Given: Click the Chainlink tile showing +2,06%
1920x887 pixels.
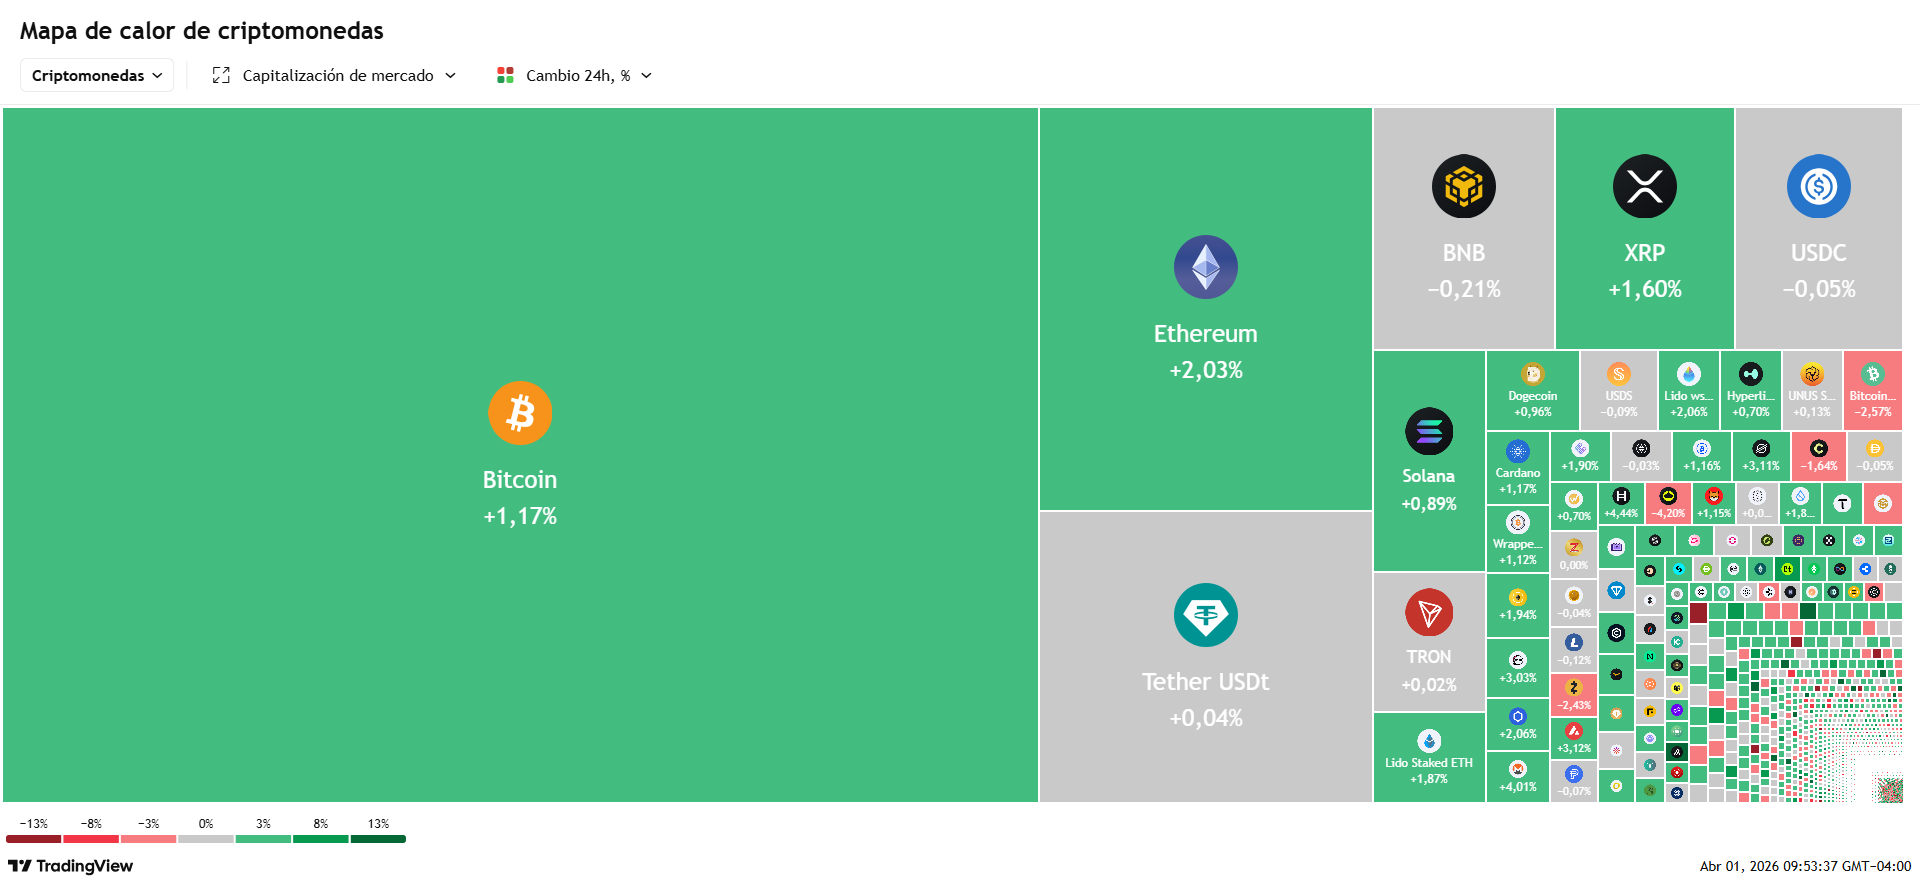Looking at the screenshot, I should [1518, 724].
